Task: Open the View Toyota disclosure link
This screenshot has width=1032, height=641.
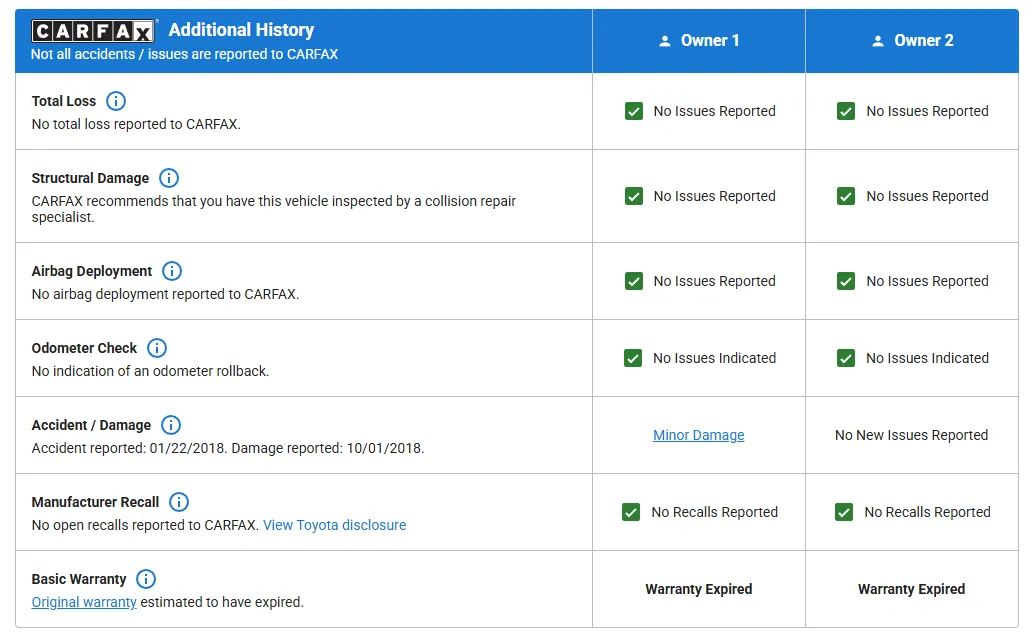Action: [334, 525]
